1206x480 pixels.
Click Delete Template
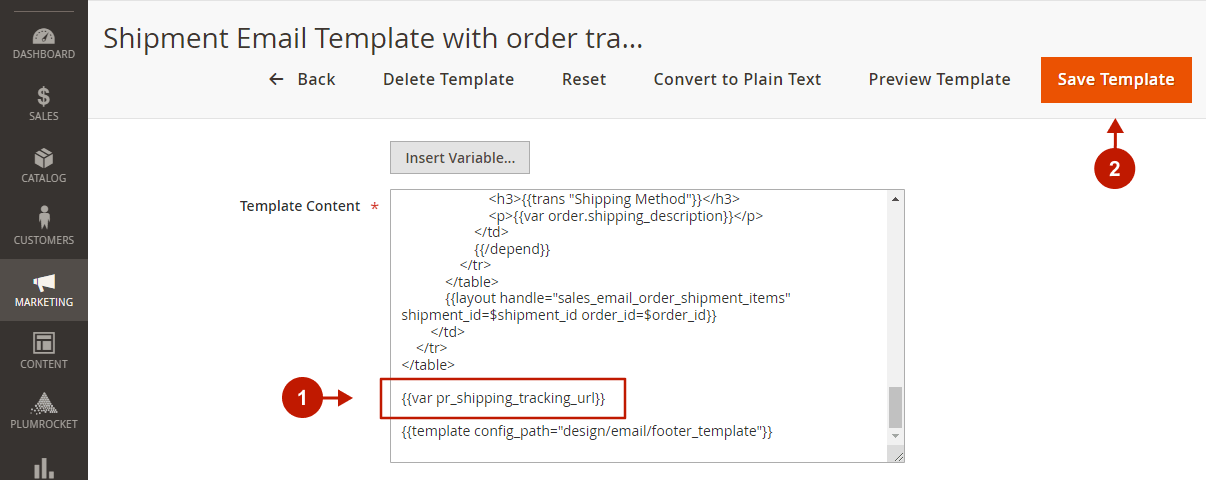click(448, 79)
